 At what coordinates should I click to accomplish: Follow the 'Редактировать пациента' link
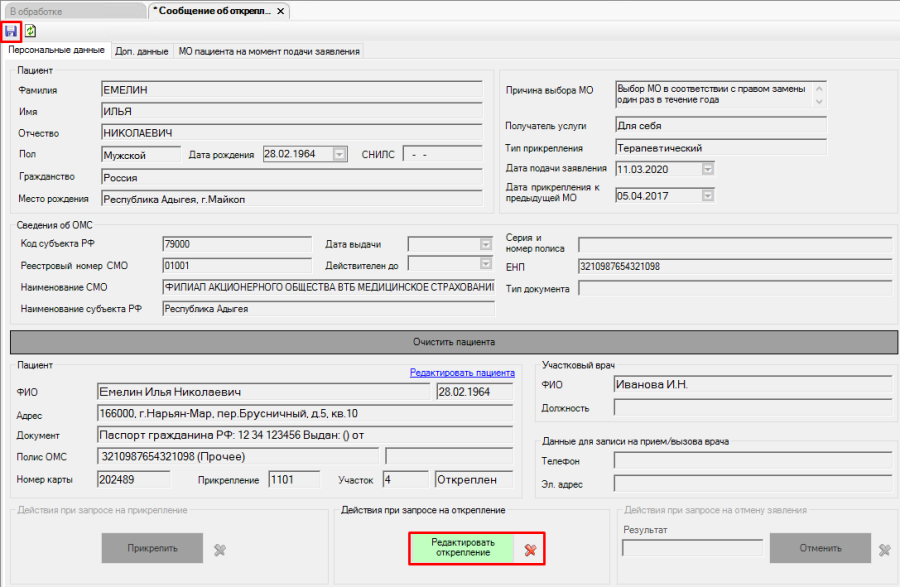click(461, 373)
